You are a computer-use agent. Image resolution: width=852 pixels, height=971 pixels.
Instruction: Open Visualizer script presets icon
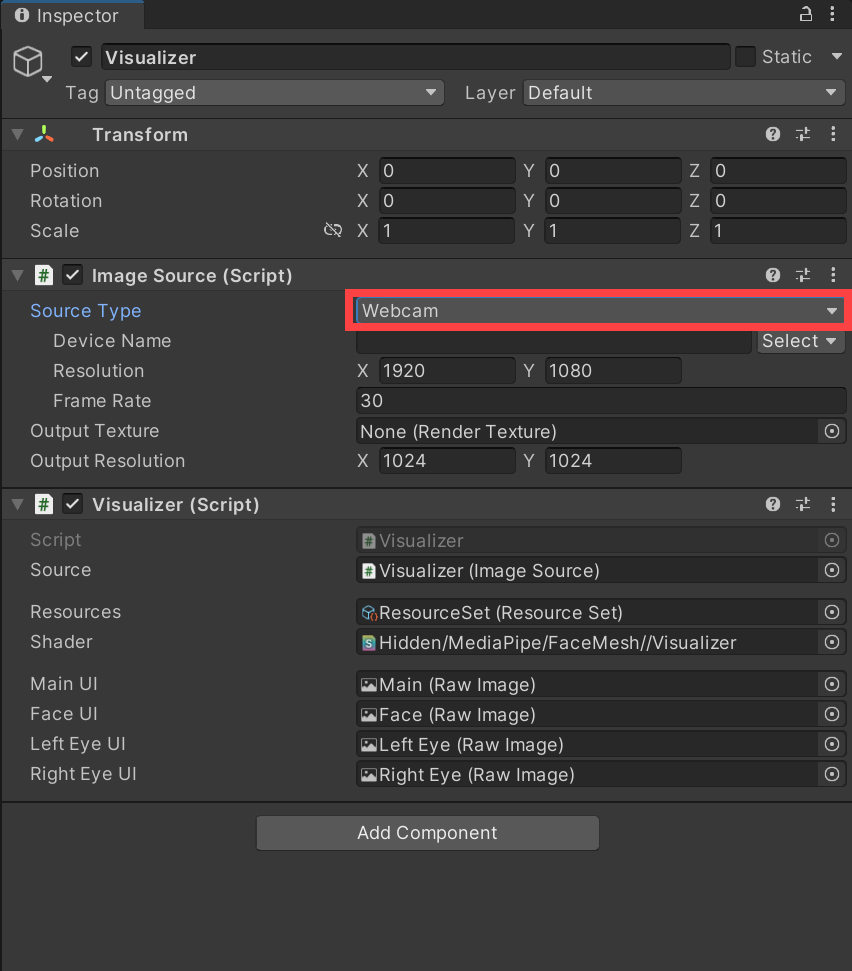point(803,504)
